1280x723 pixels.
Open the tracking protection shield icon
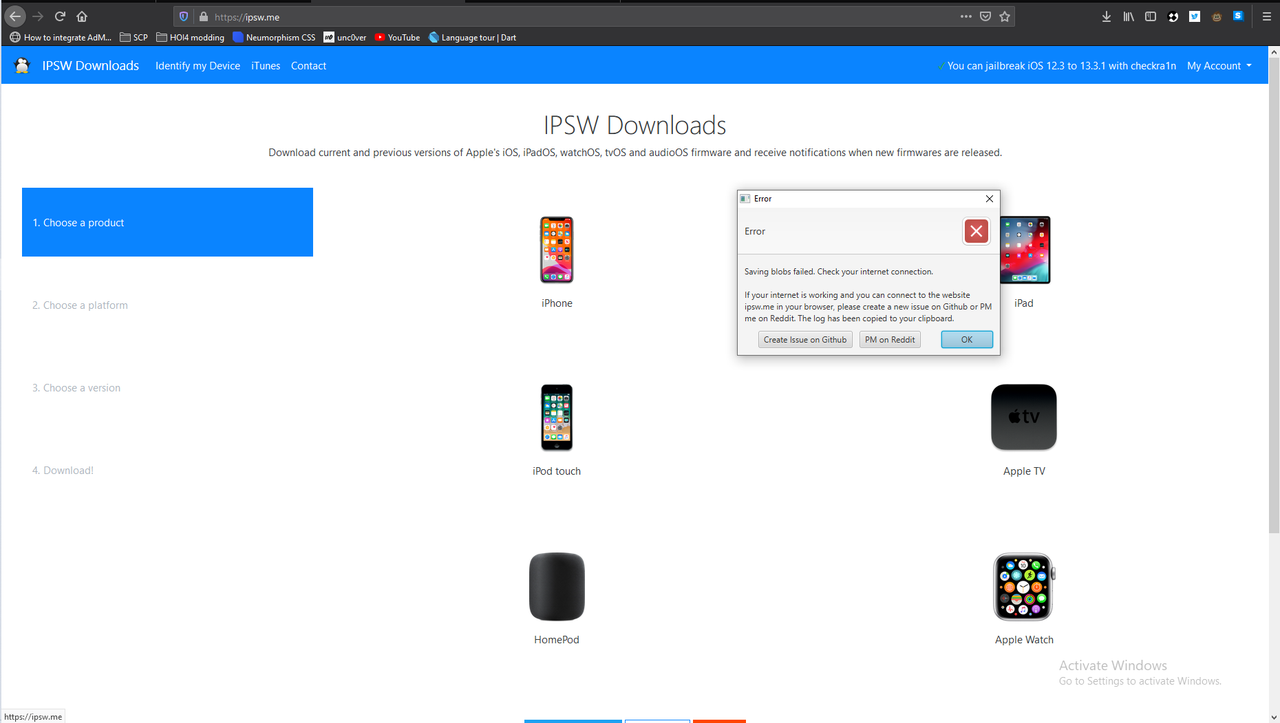tap(184, 16)
